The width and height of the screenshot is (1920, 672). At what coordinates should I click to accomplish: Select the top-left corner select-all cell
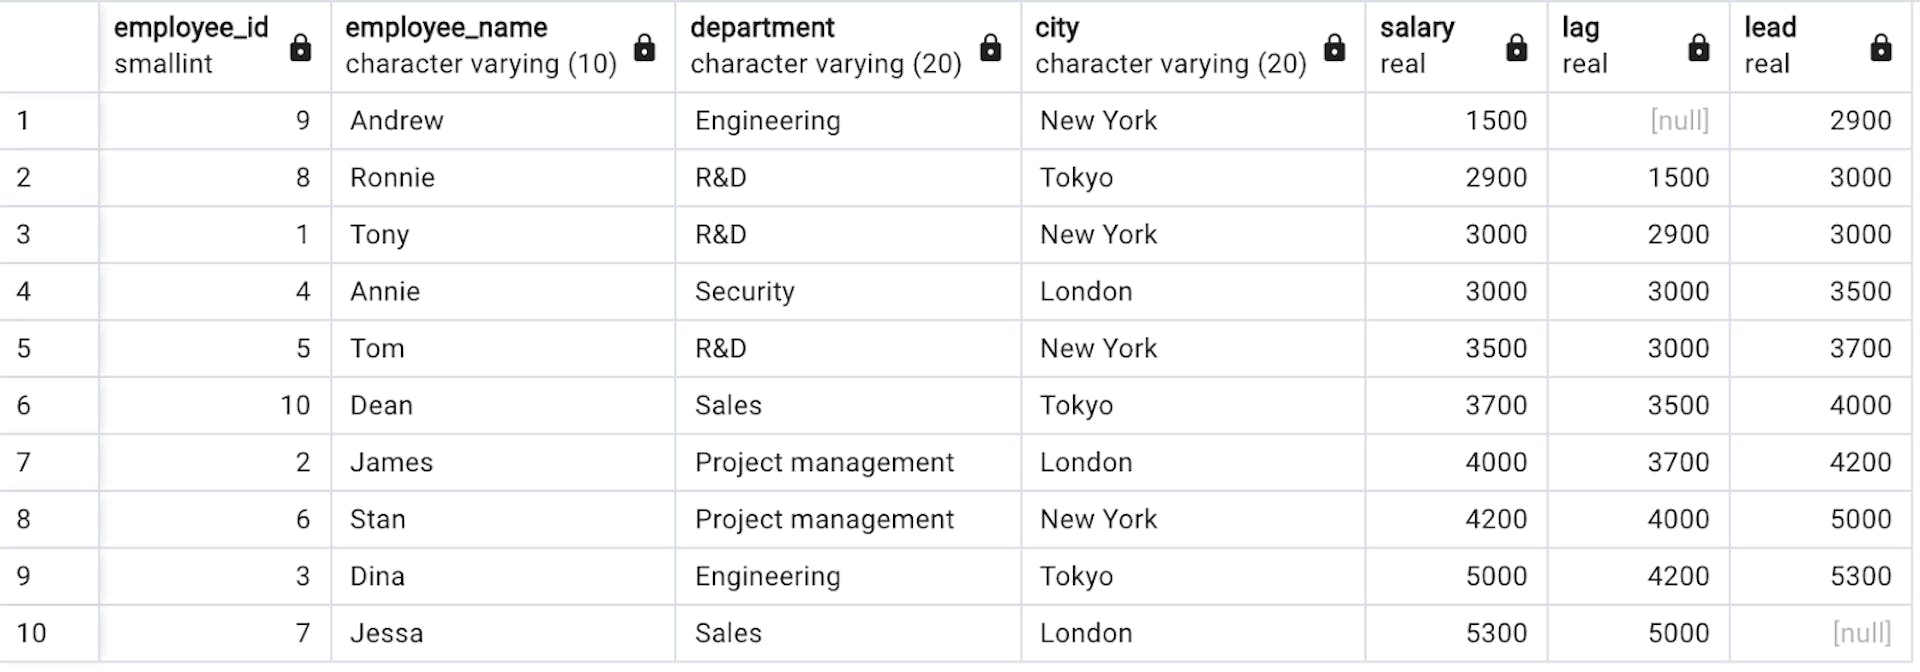pos(48,46)
